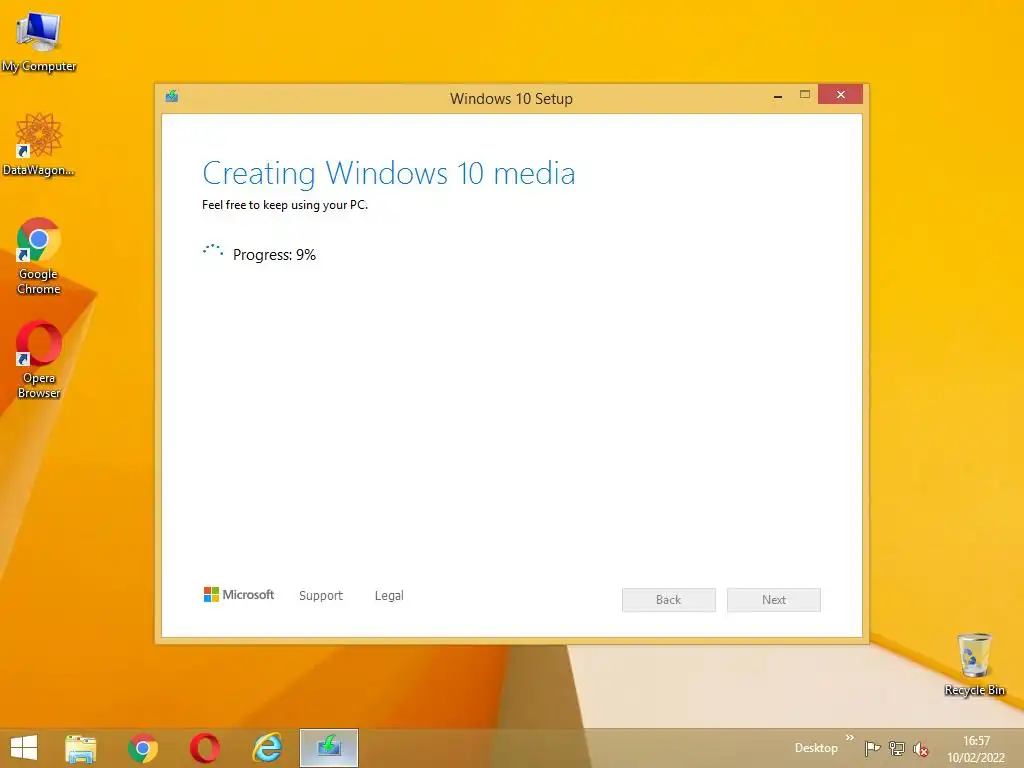Open the Recycle Bin icon
Viewport: 1024px width, 768px height.
[x=974, y=664]
